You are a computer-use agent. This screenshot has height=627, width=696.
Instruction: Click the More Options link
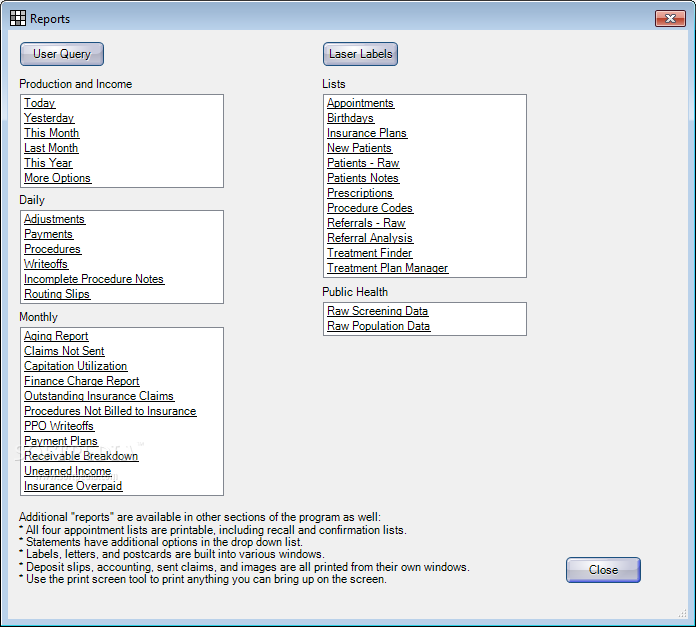[57, 178]
